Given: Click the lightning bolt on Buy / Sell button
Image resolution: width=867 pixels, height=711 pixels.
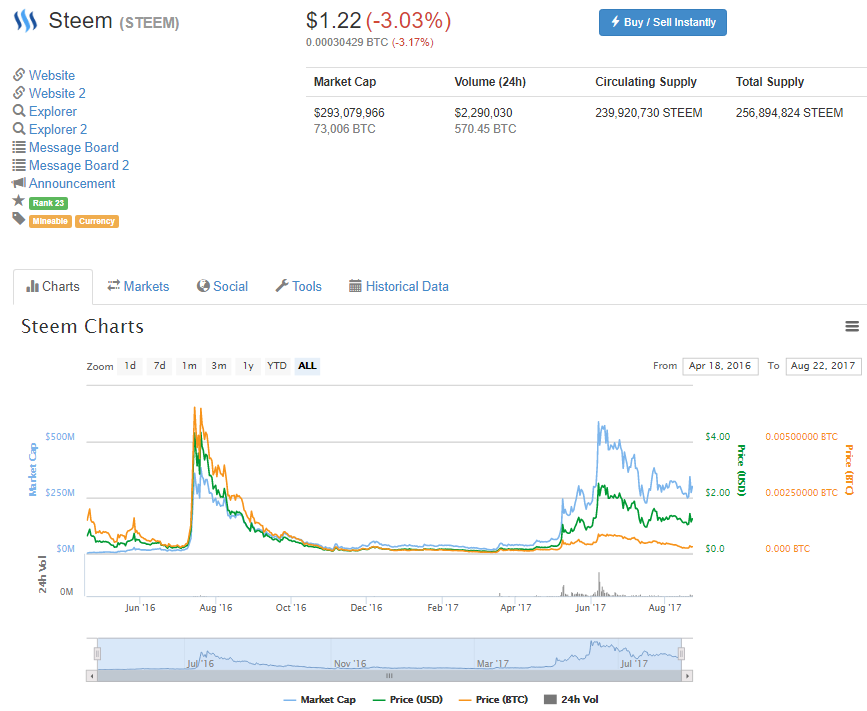Looking at the screenshot, I should tap(615, 22).
